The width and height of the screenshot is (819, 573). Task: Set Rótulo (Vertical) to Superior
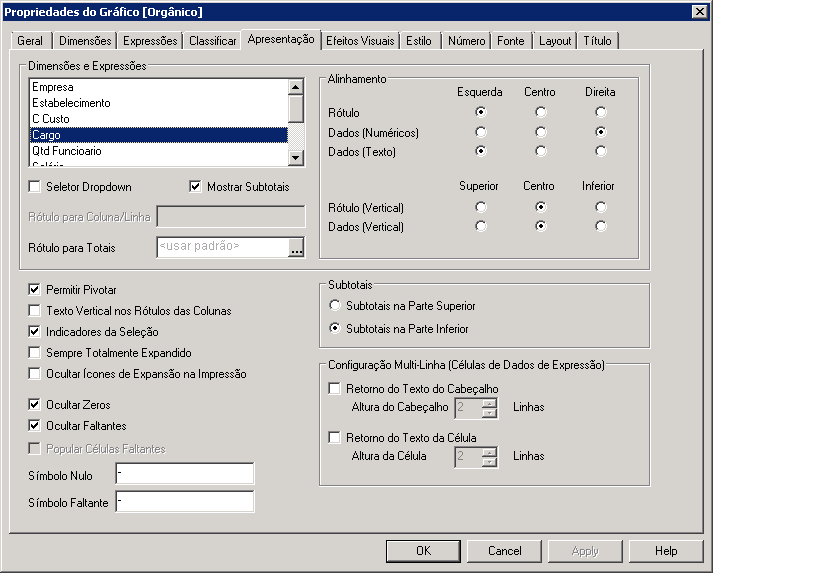tap(481, 207)
